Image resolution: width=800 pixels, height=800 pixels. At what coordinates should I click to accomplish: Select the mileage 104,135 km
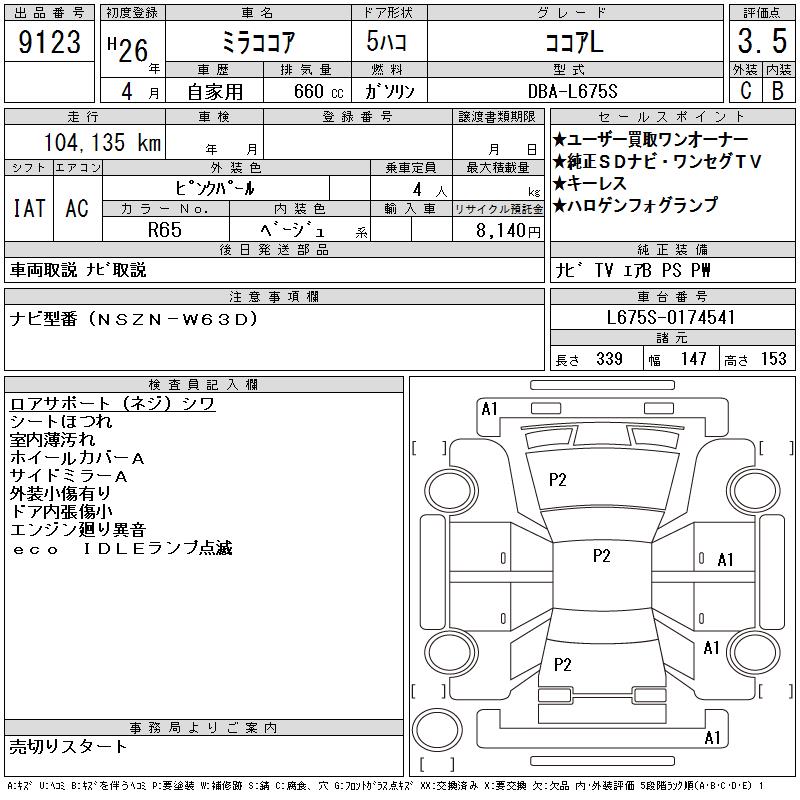click(x=103, y=142)
